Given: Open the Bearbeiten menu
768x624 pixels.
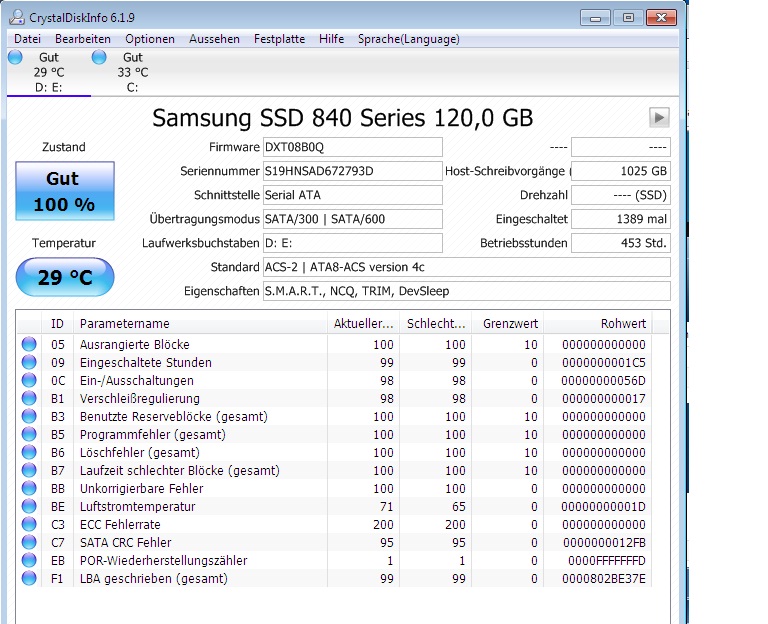Looking at the screenshot, I should 83,39.
